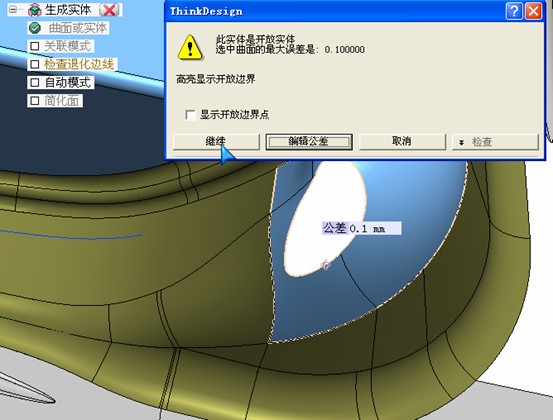Enable the 关联模式 checkbox
This screenshot has height=420, width=553.
35,46
